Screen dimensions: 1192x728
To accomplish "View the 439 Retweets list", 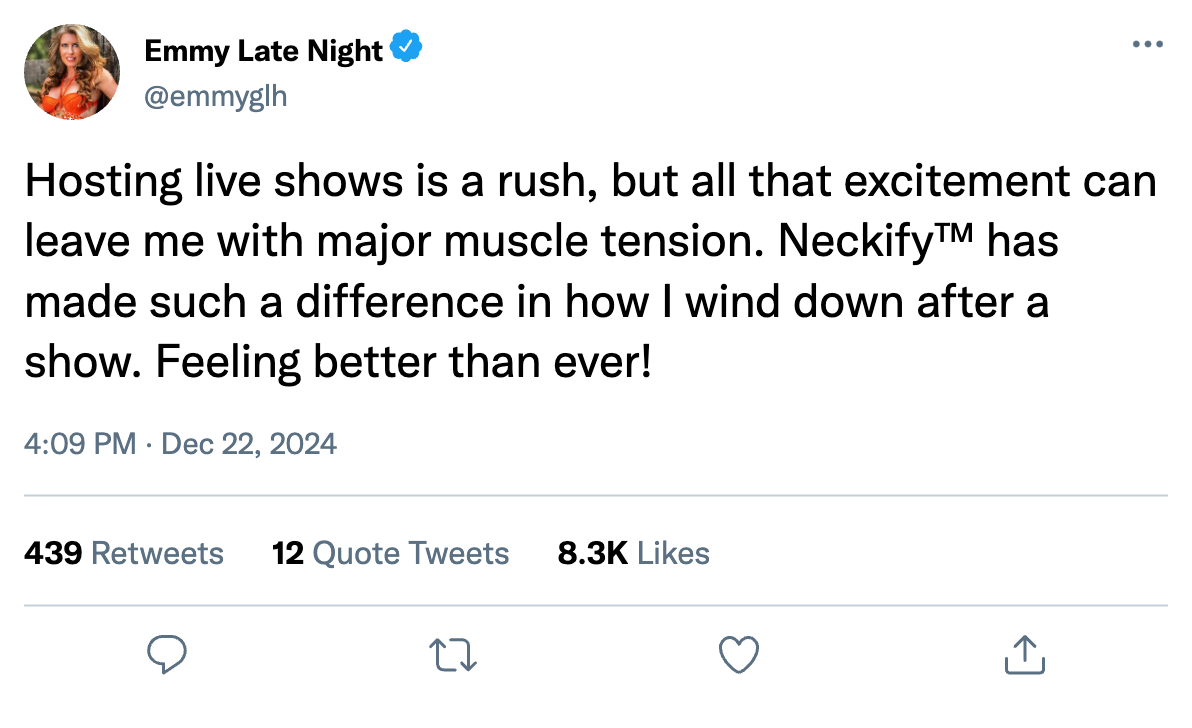I will tap(124, 553).
